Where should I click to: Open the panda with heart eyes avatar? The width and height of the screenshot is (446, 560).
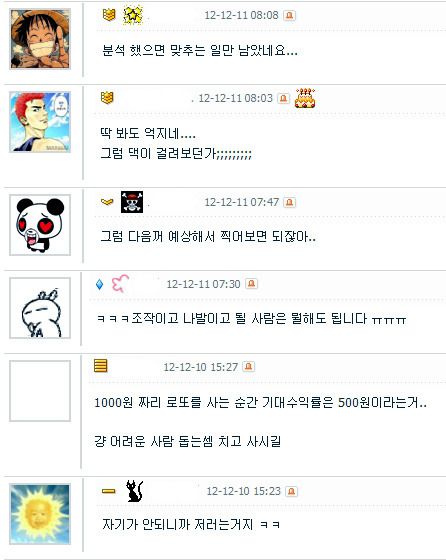point(40,225)
